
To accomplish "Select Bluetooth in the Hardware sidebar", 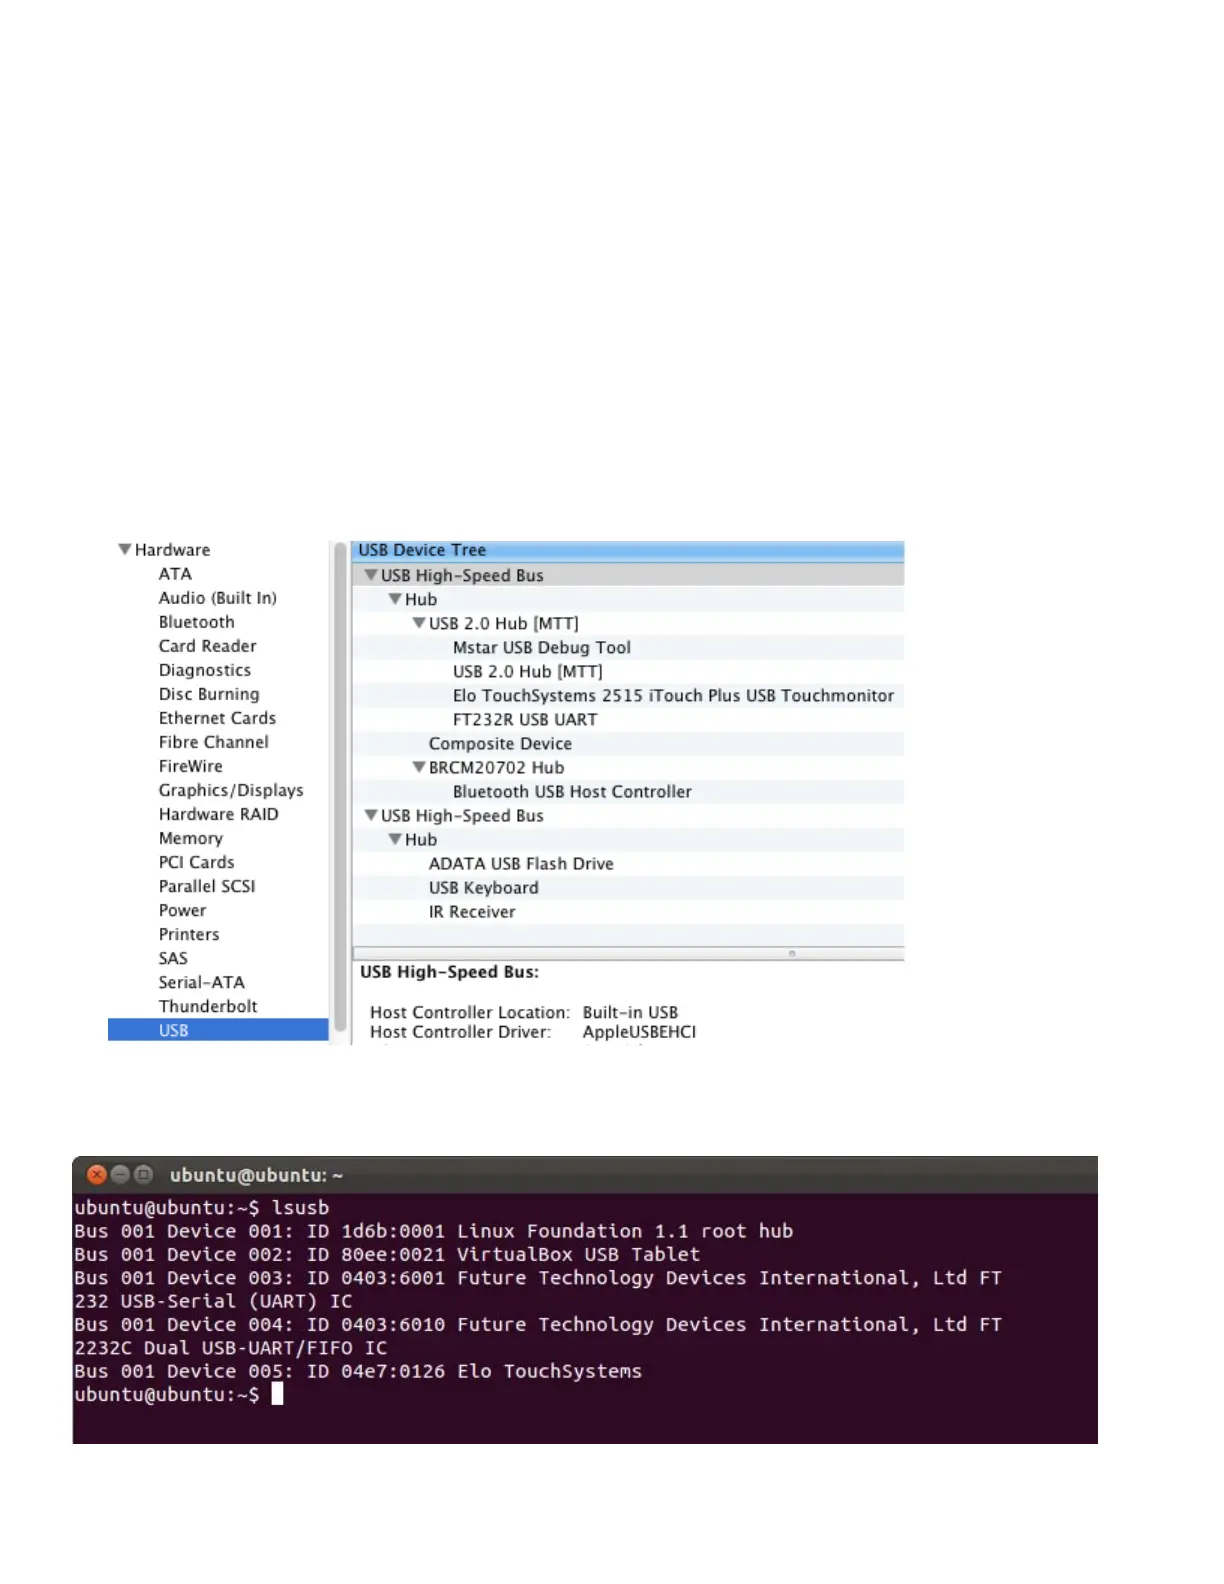I will click(196, 622).
